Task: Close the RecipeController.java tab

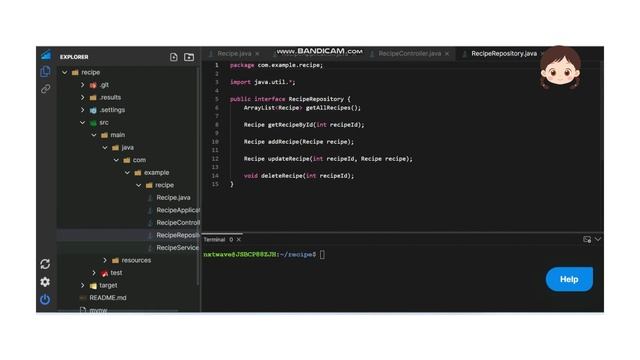Action: pos(447,53)
